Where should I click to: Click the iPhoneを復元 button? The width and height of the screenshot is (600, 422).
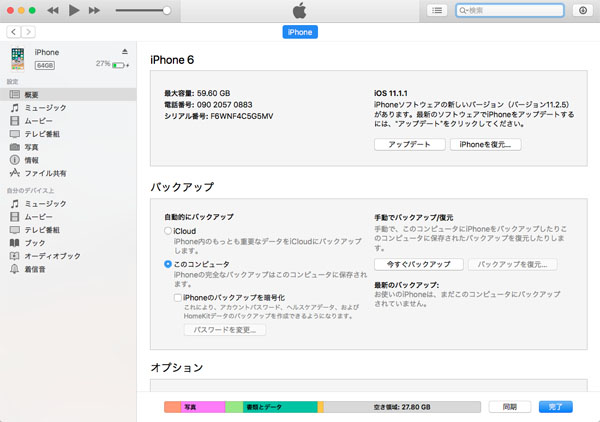point(485,145)
